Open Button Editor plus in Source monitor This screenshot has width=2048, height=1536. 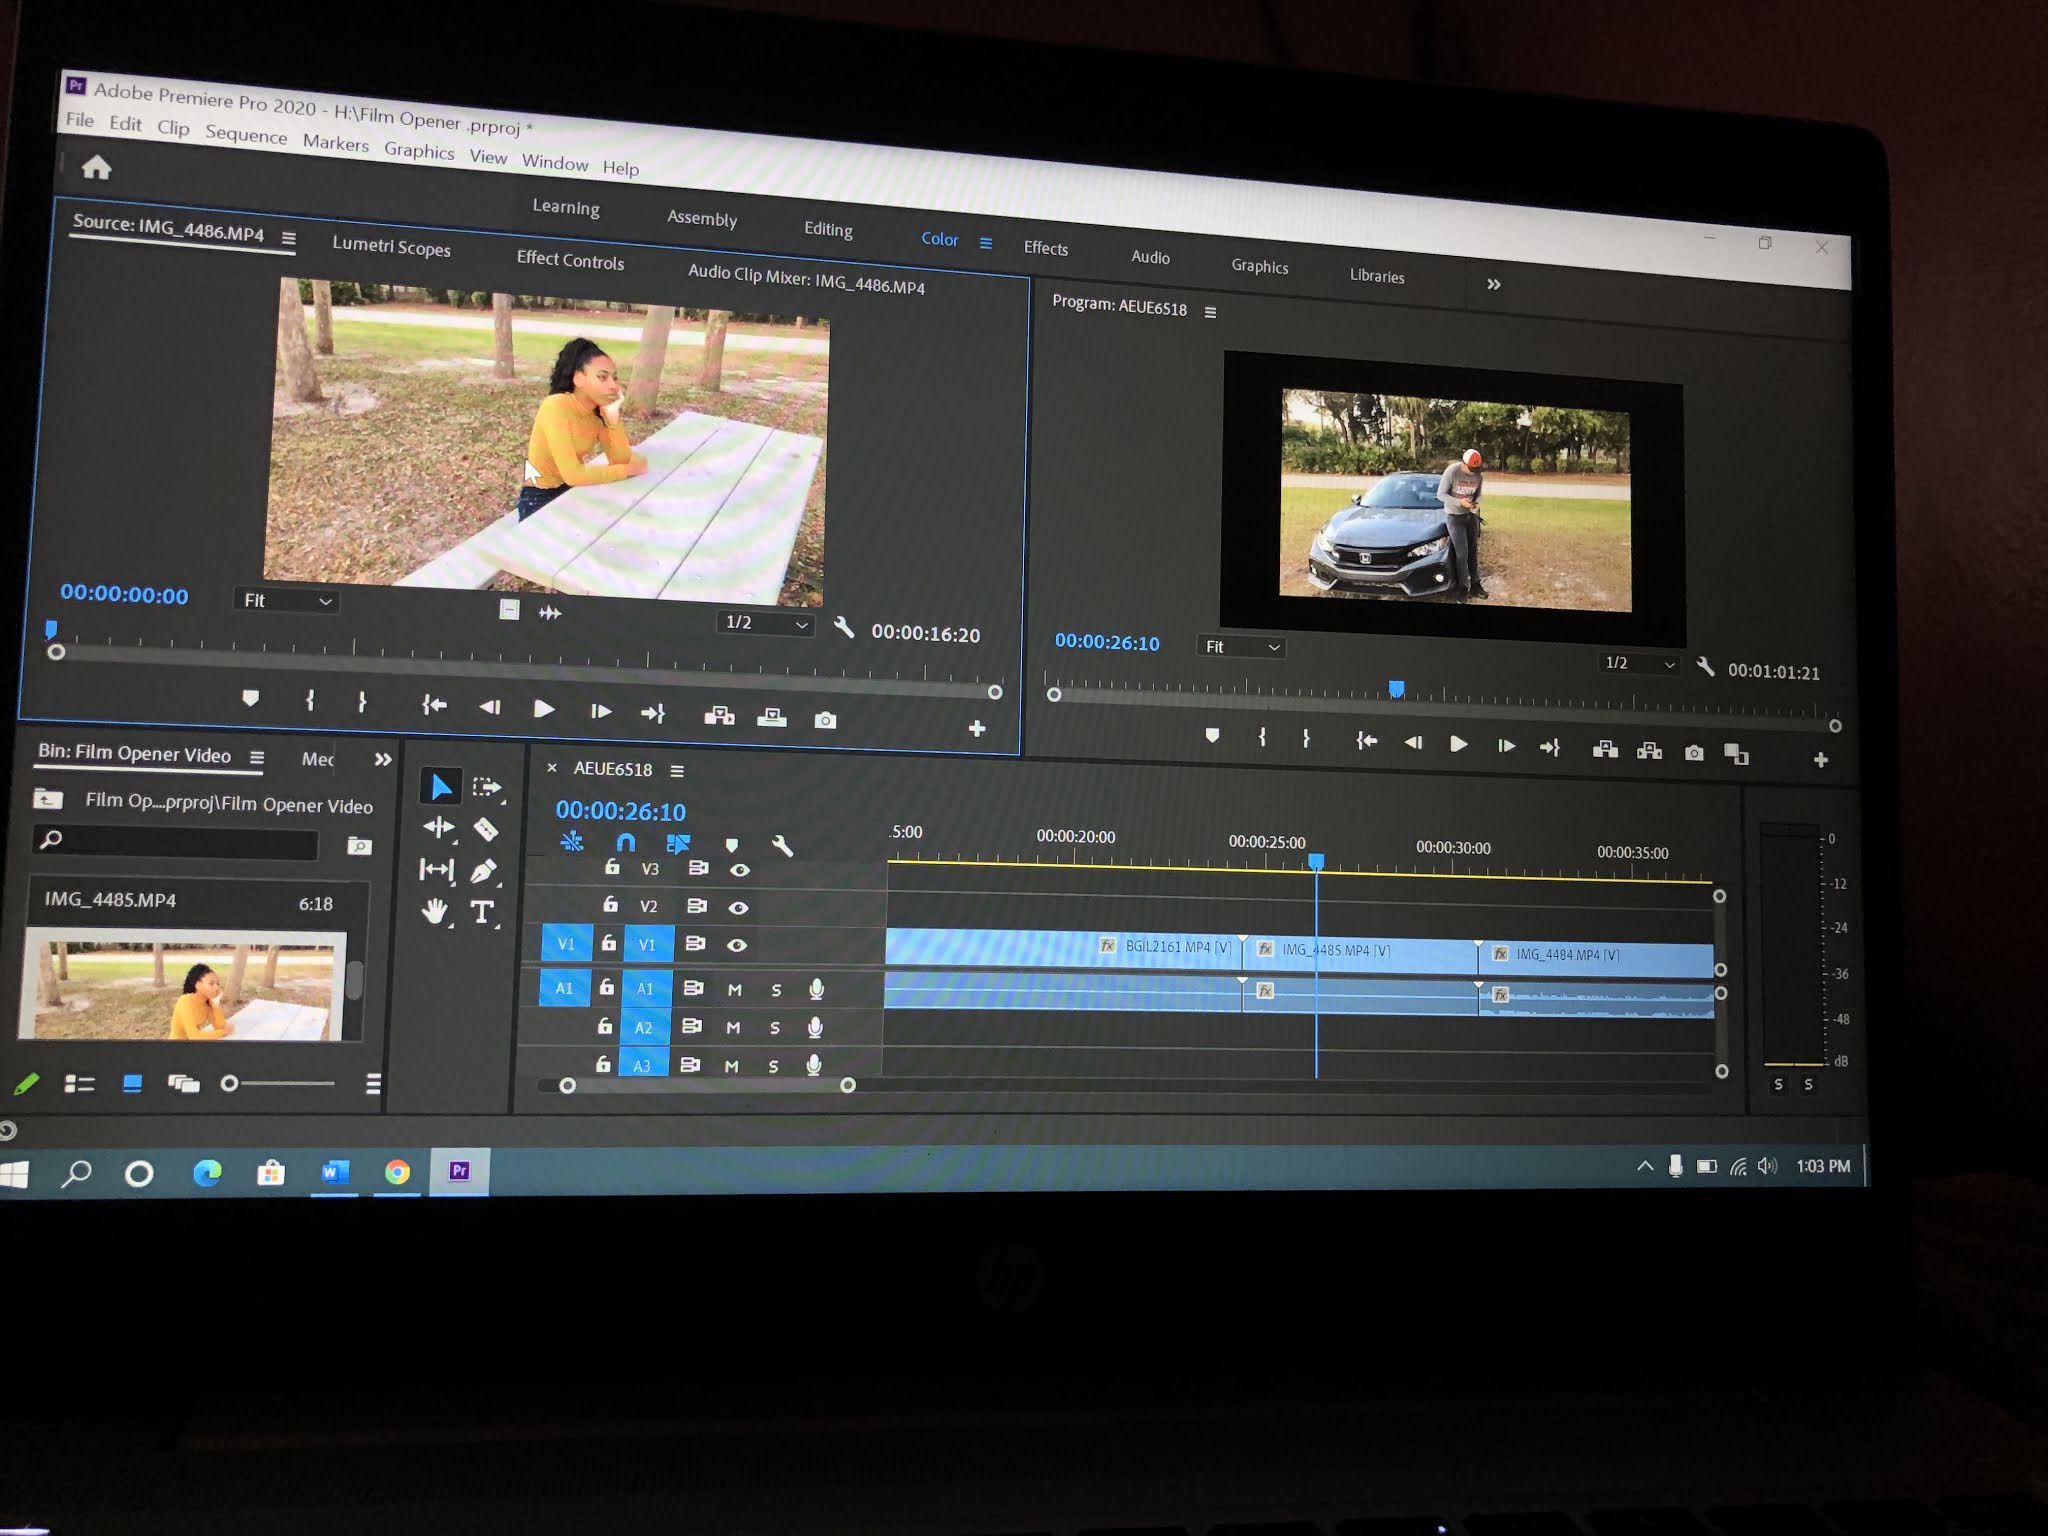click(977, 729)
